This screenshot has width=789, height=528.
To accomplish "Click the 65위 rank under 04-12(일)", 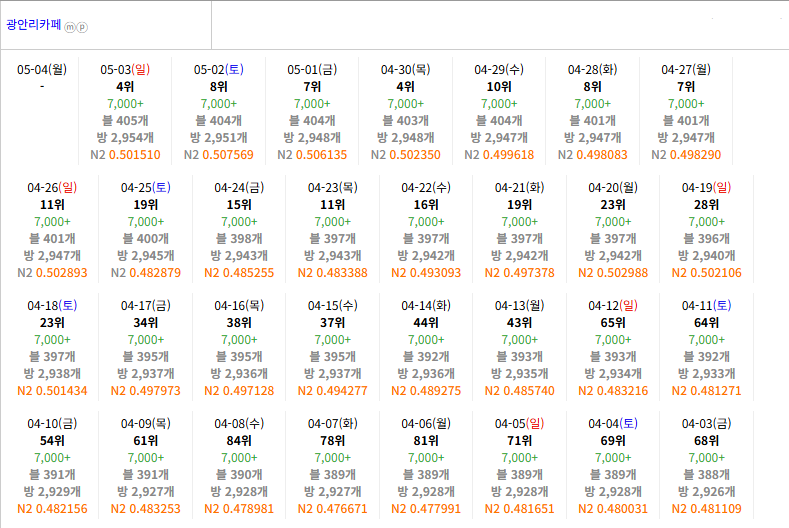I will point(613,323).
